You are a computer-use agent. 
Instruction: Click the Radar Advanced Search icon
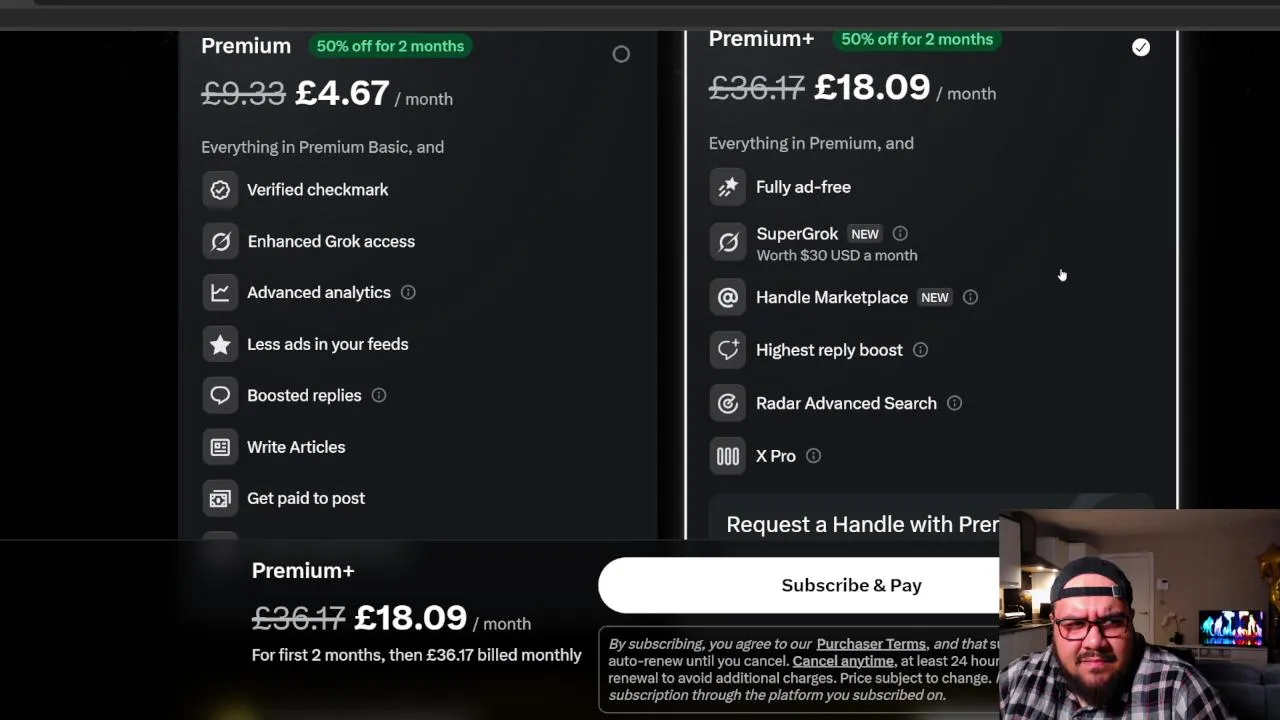point(728,403)
